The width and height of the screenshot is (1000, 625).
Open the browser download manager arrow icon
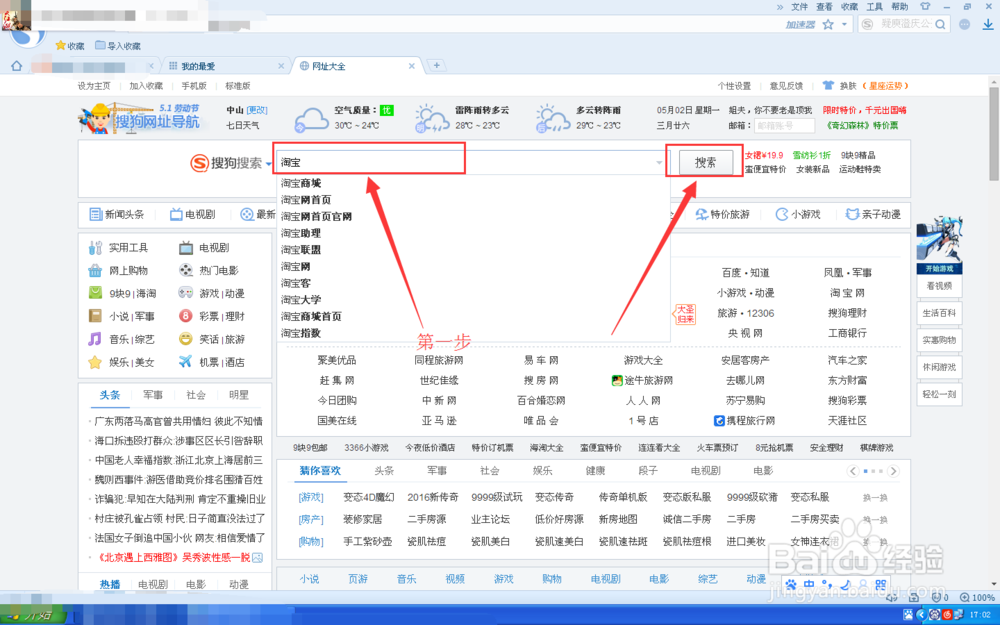pos(989,25)
